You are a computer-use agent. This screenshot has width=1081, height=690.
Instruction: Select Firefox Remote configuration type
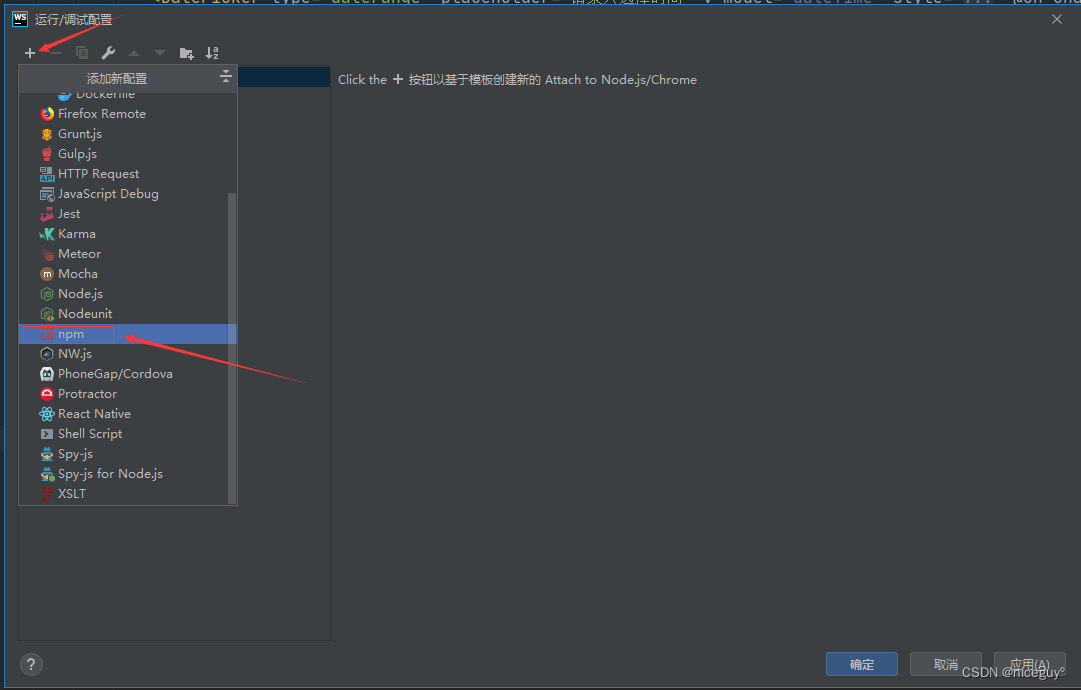128,114
